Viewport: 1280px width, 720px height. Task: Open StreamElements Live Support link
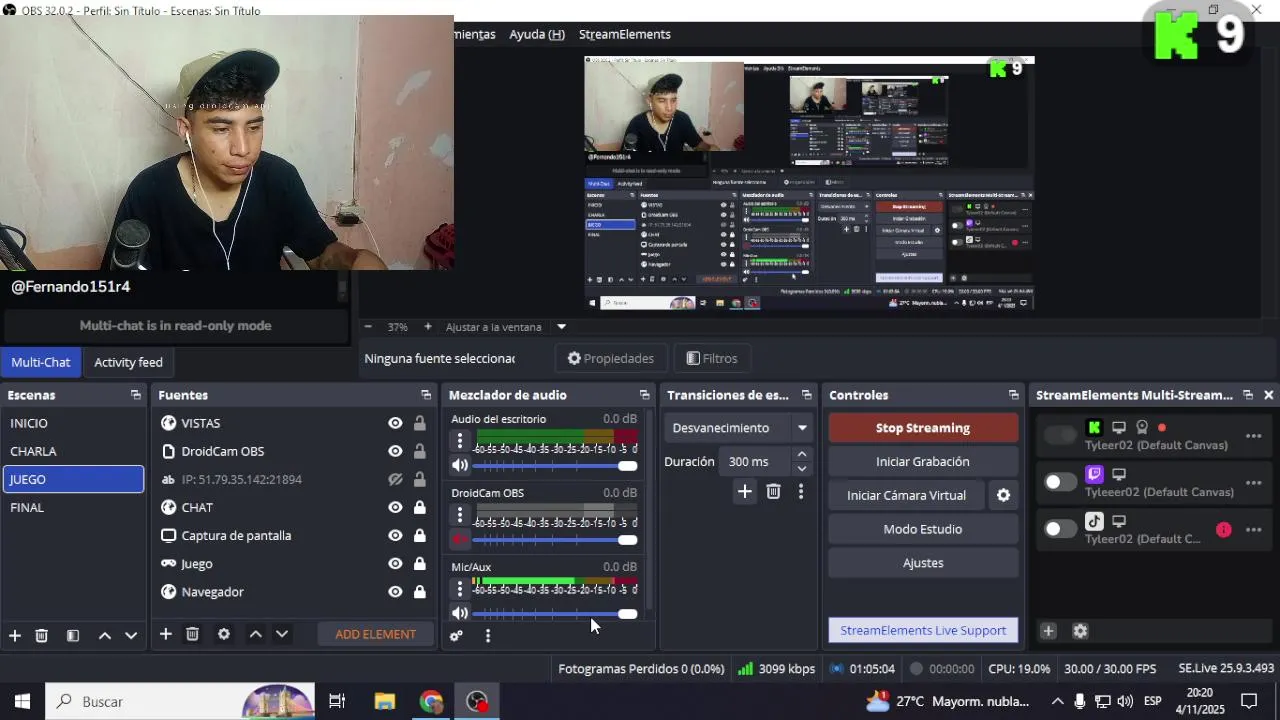point(923,630)
